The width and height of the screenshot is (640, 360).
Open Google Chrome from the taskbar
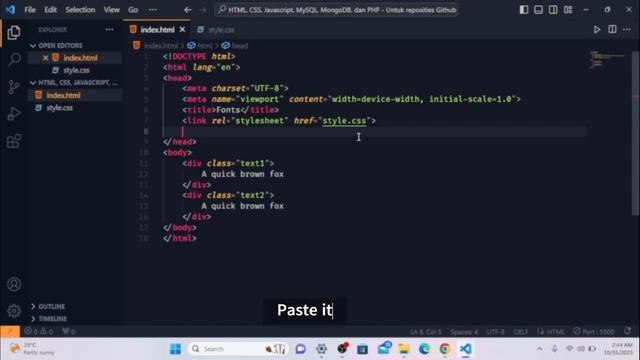445,349
